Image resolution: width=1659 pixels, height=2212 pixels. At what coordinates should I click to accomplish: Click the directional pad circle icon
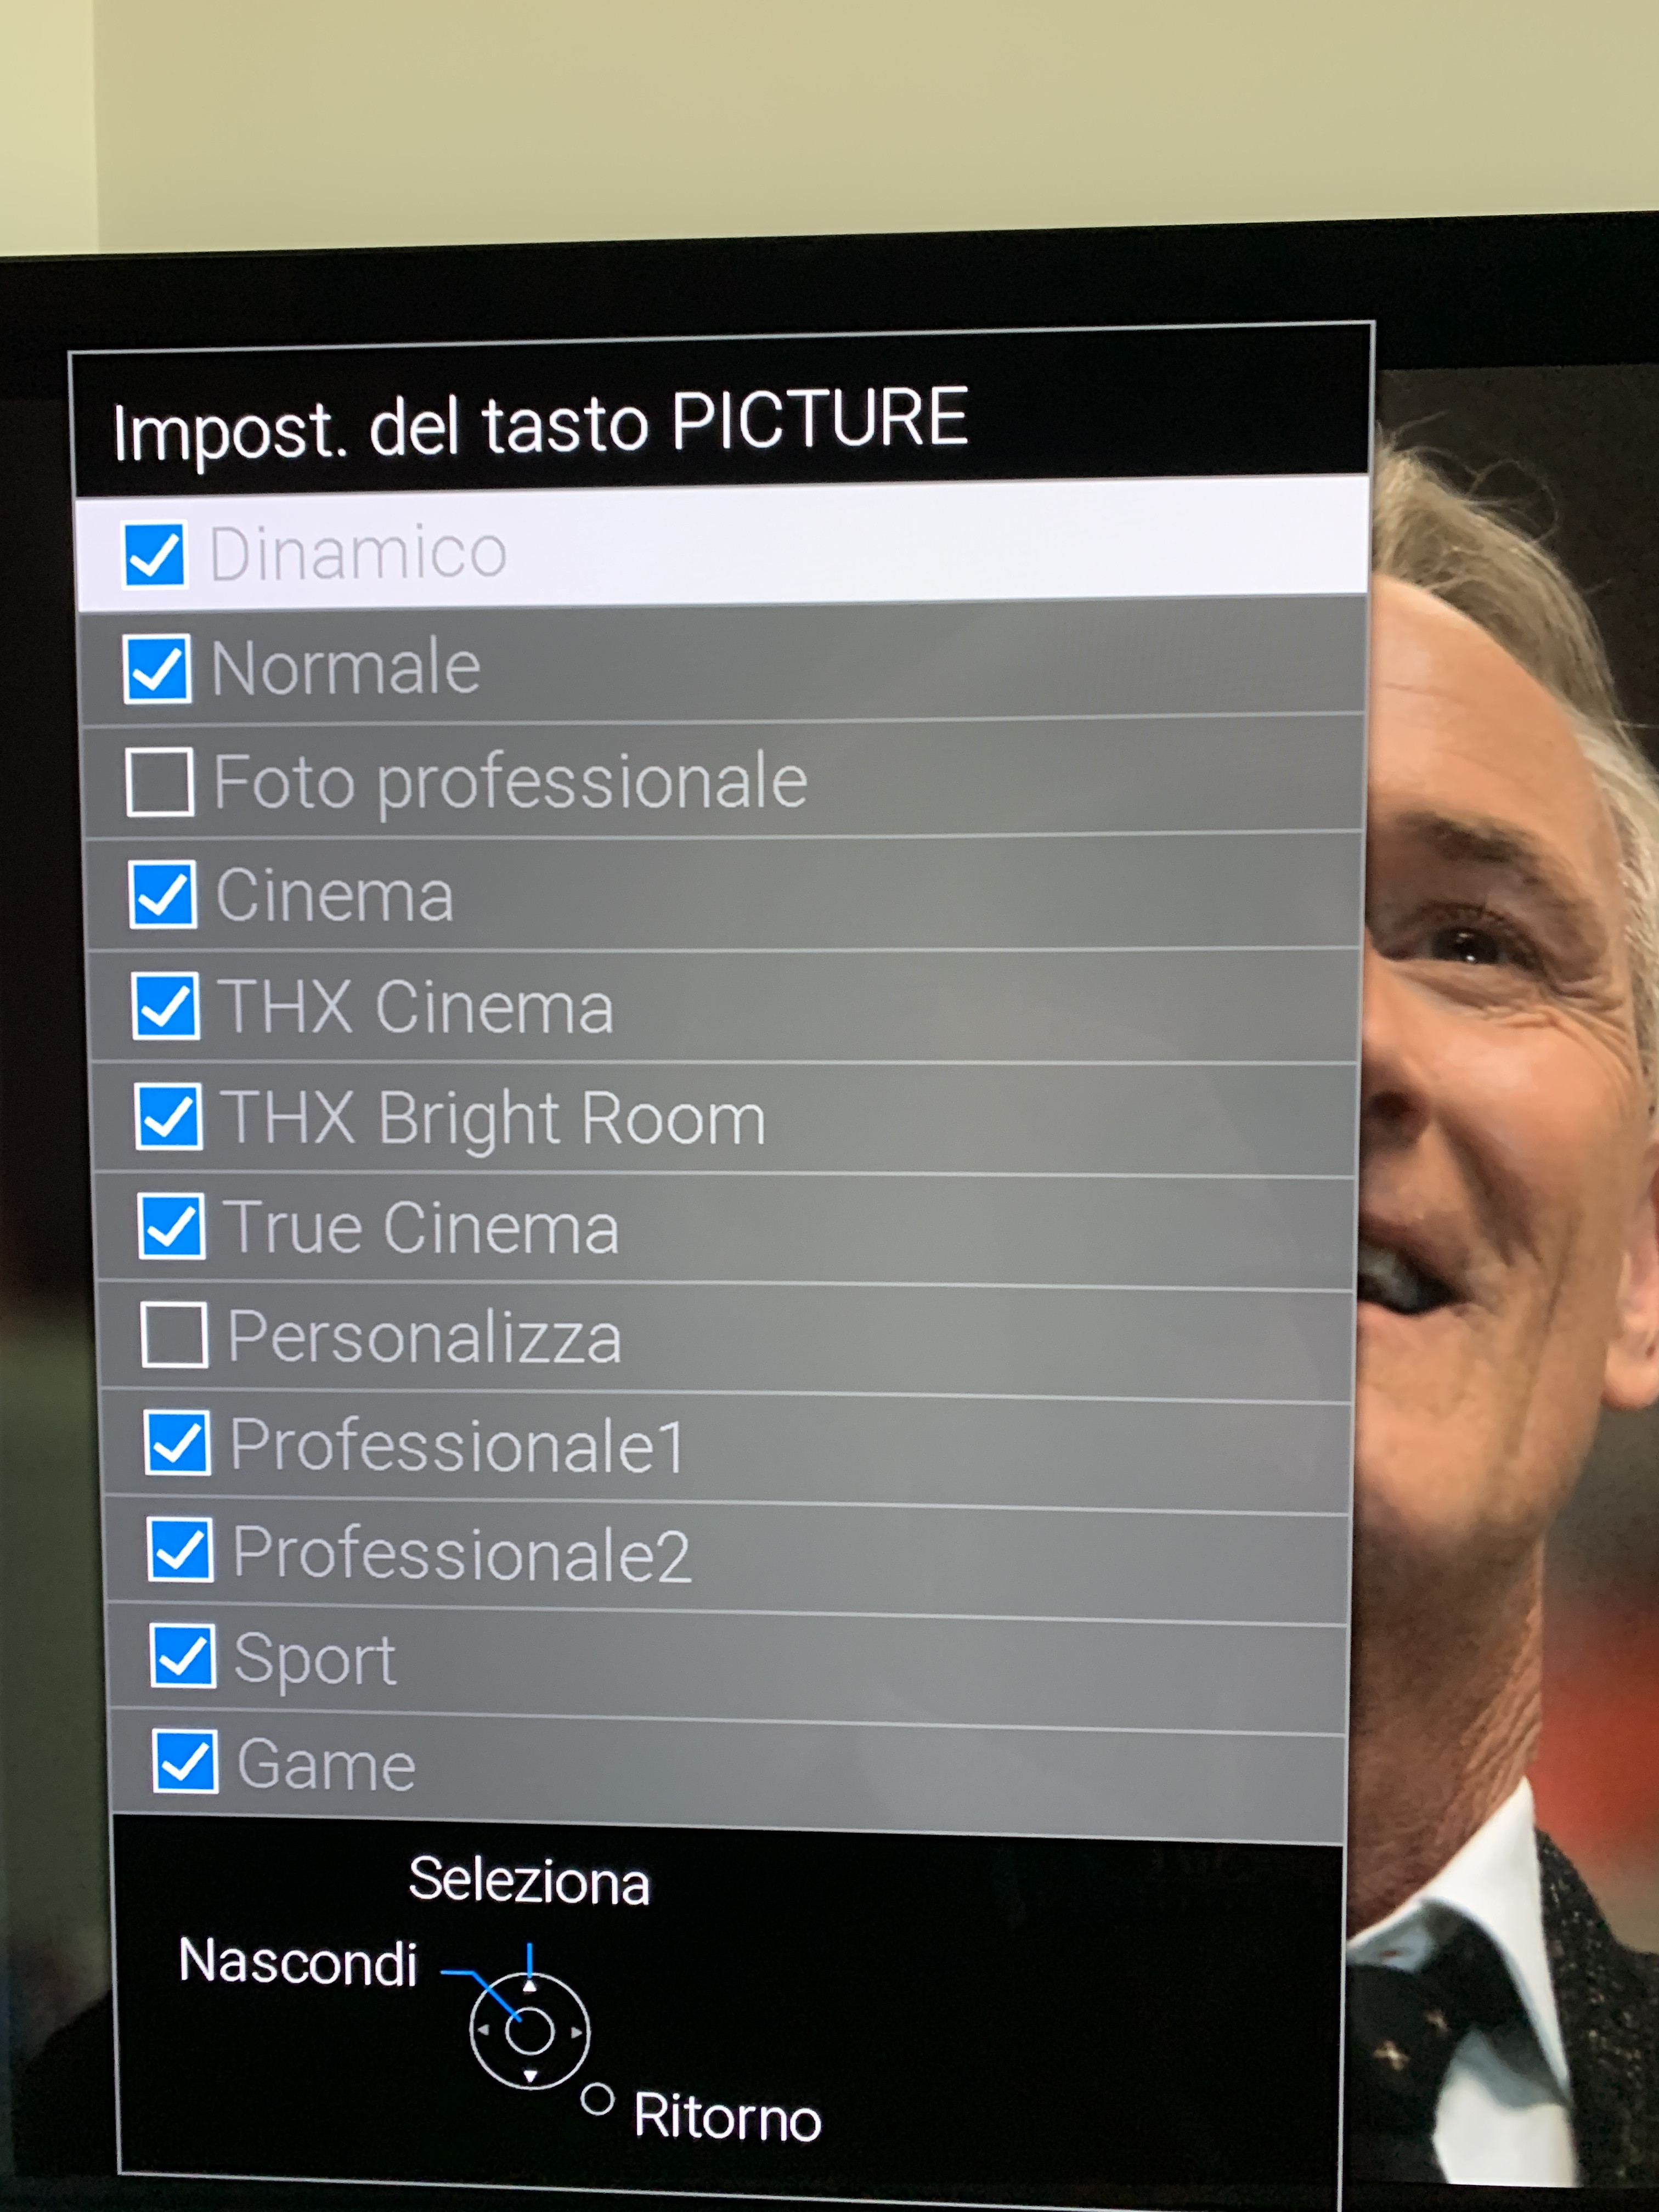[529, 2031]
